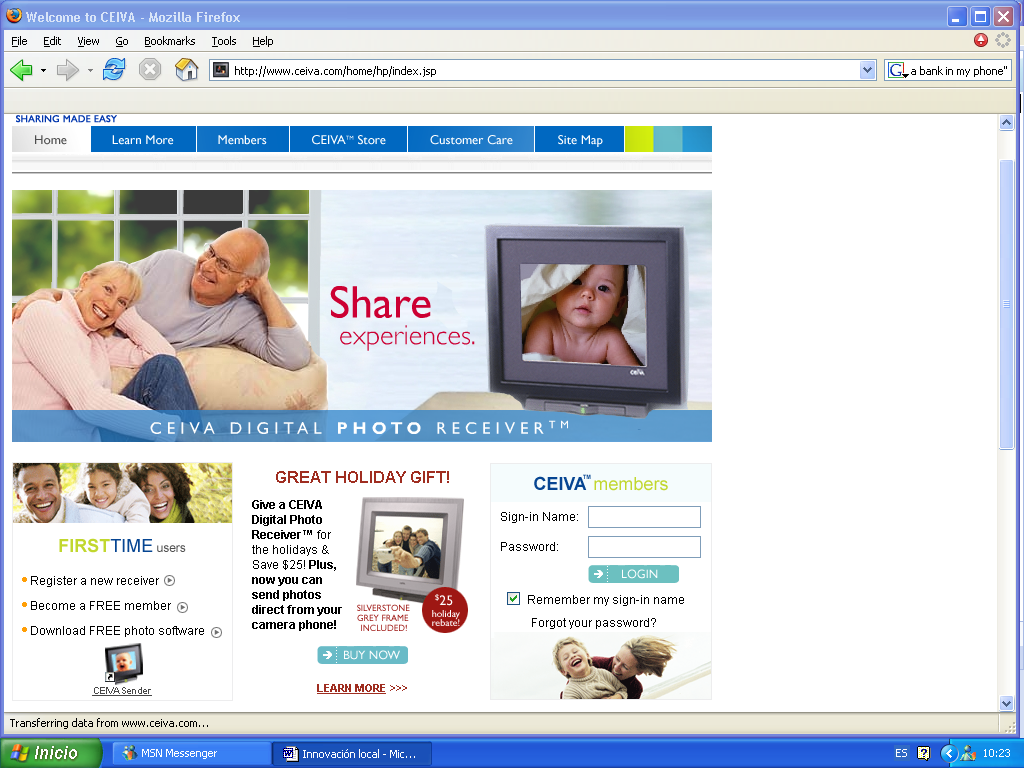Click the Stop loading icon
The image size is (1024, 768).
[150, 69]
